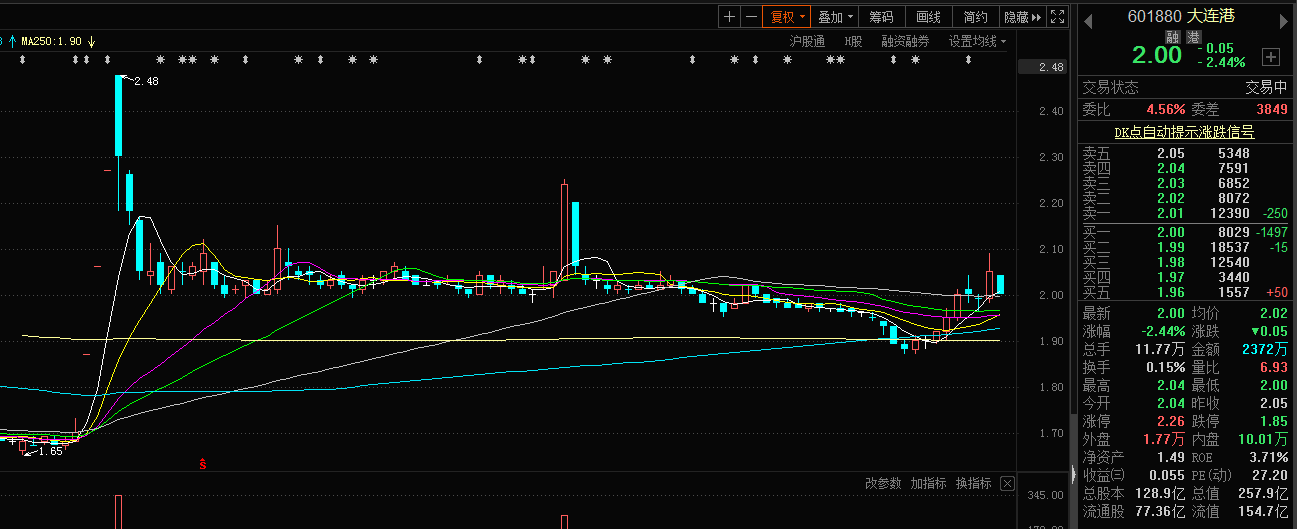Select the 画线 drawing tools
Screen dimensions: 1297x529
click(928, 17)
